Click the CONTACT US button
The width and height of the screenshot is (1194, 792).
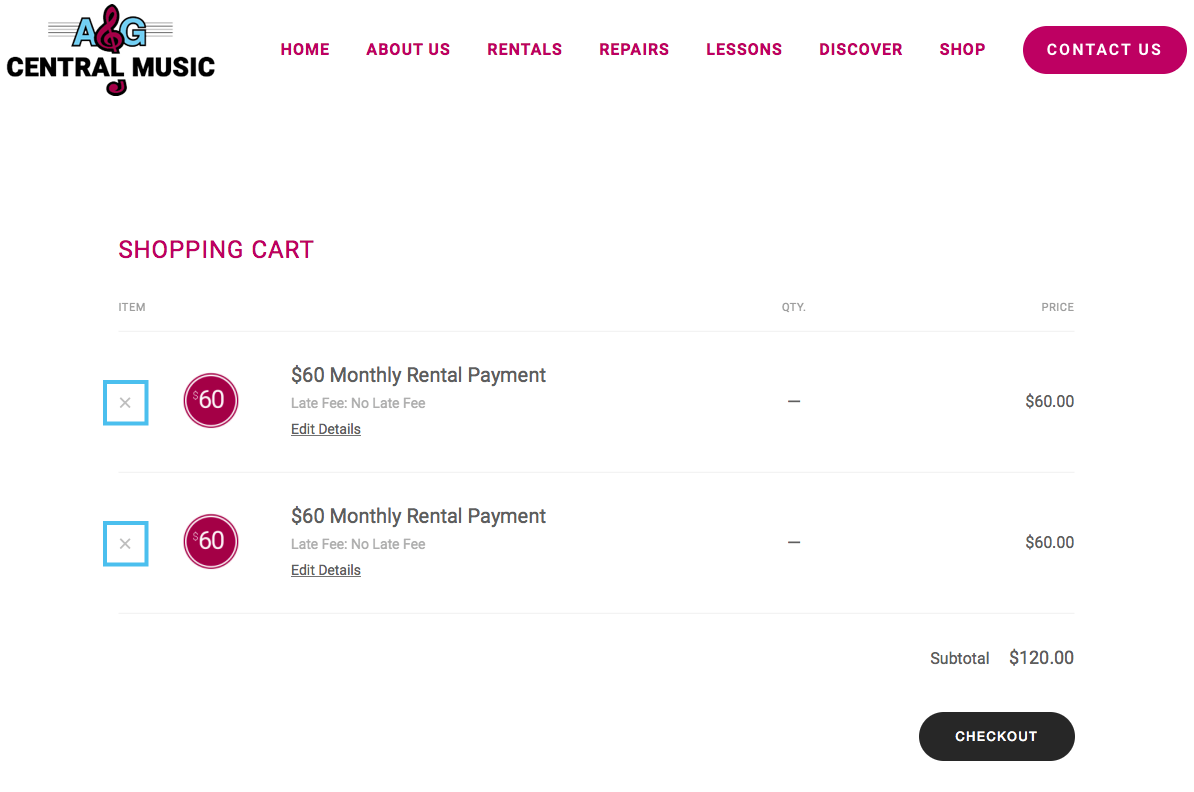pos(1104,50)
